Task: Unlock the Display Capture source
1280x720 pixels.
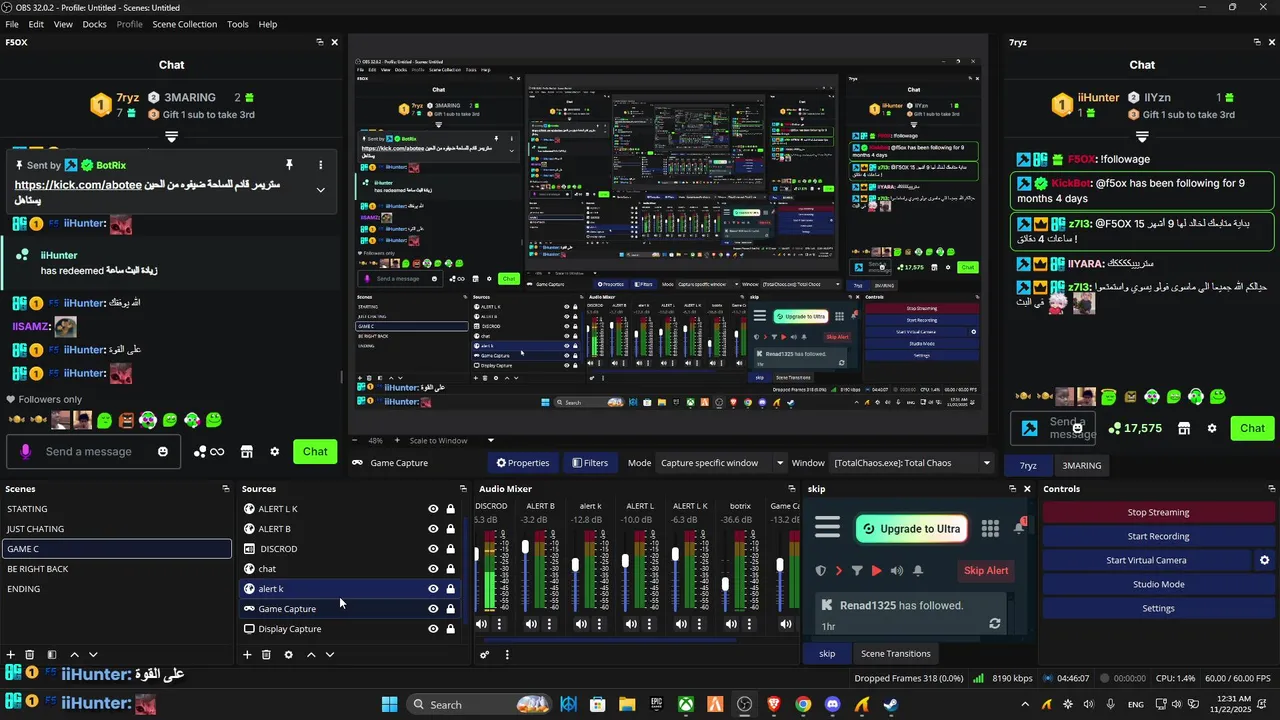Action: pyautogui.click(x=450, y=629)
